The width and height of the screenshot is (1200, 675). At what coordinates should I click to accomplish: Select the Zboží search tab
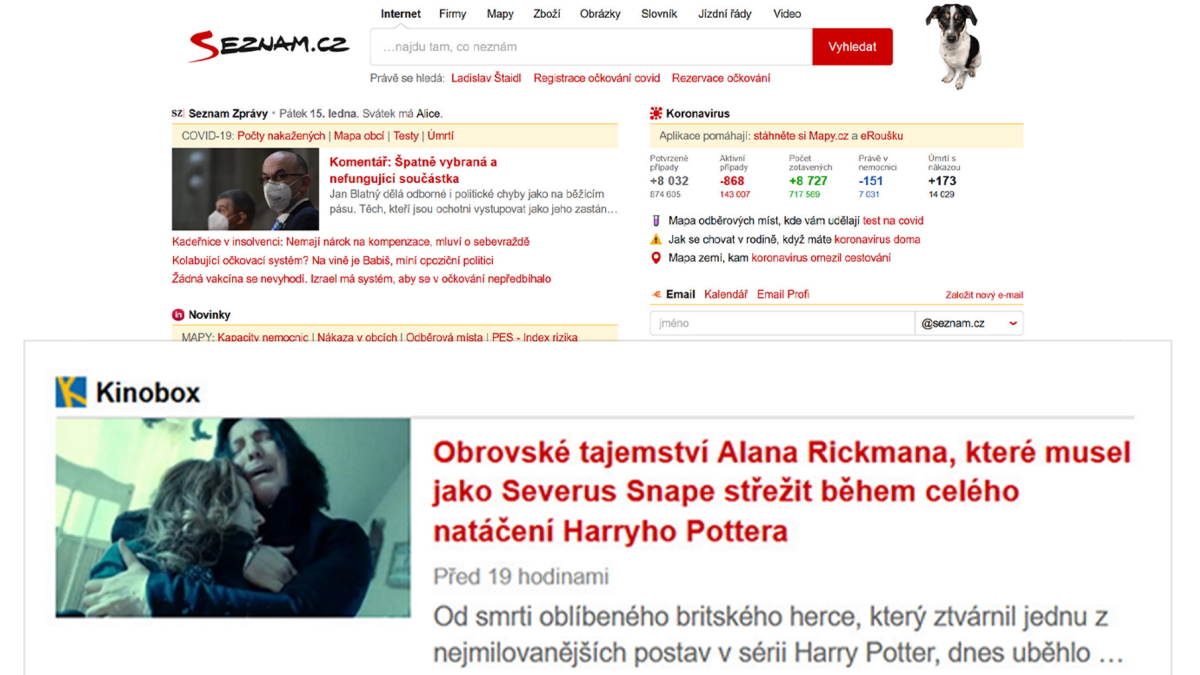point(547,14)
